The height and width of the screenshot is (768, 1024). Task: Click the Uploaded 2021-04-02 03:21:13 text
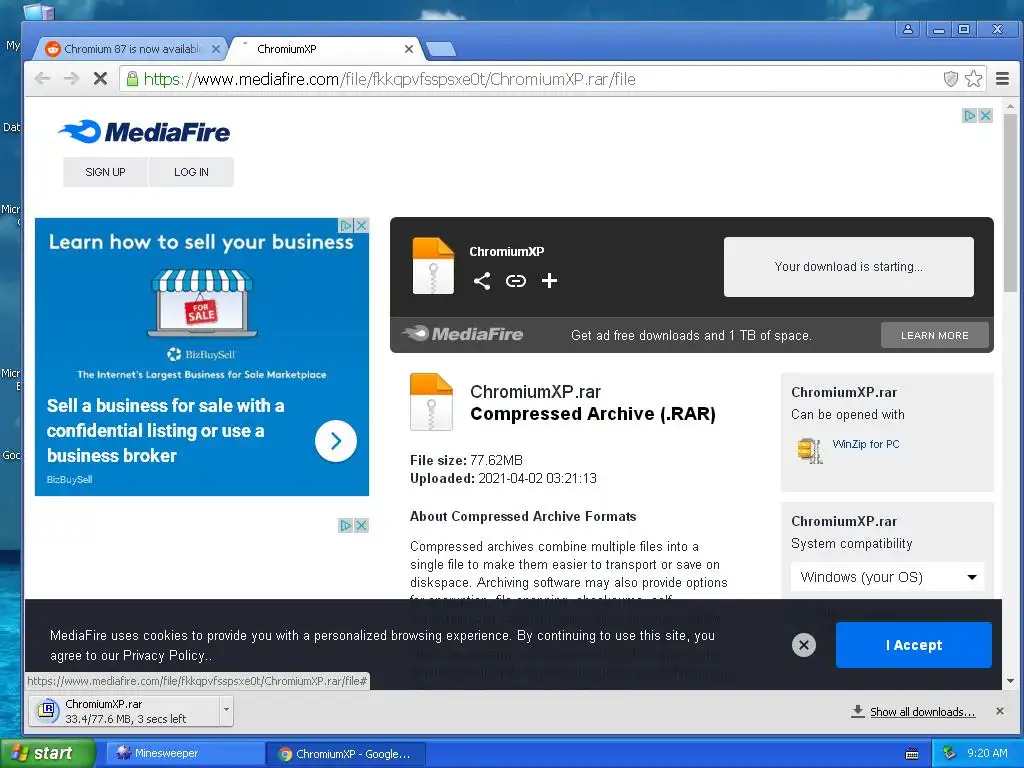click(504, 478)
